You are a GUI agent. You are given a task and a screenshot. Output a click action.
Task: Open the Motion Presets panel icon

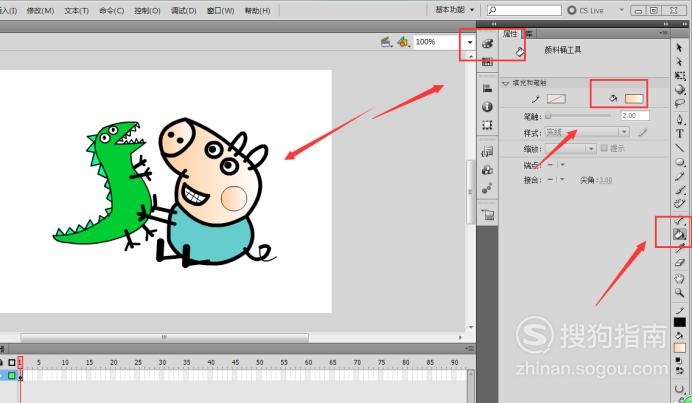coord(487,189)
